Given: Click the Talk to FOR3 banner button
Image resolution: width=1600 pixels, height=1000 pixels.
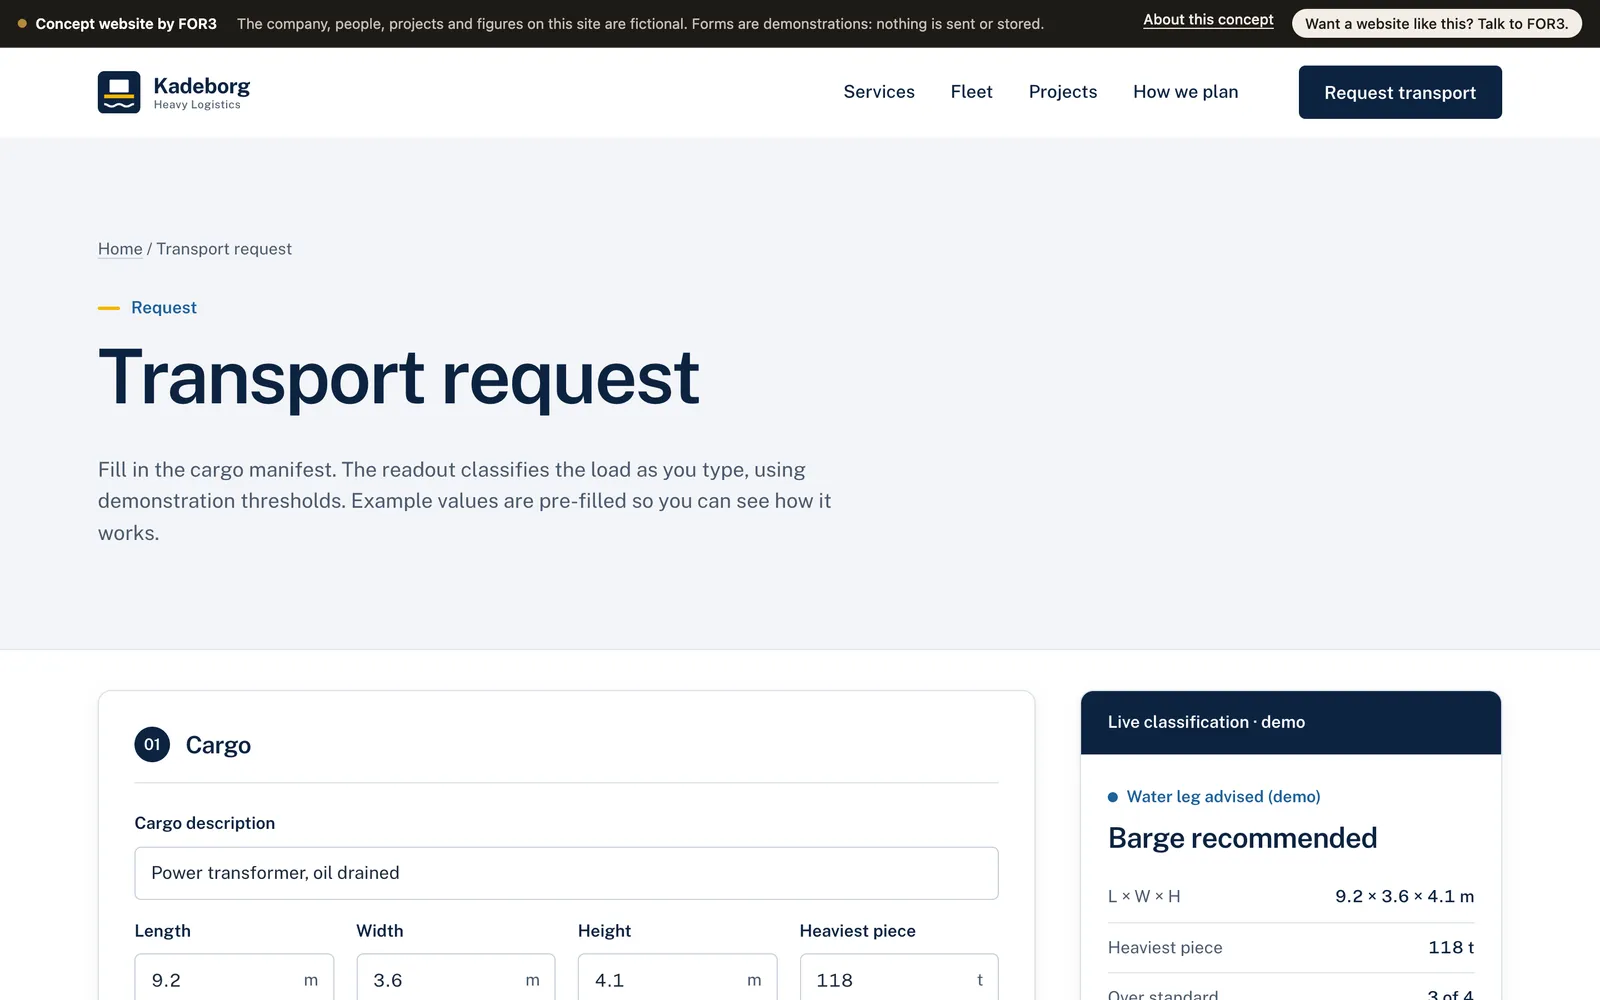Looking at the screenshot, I should 1436,24.
